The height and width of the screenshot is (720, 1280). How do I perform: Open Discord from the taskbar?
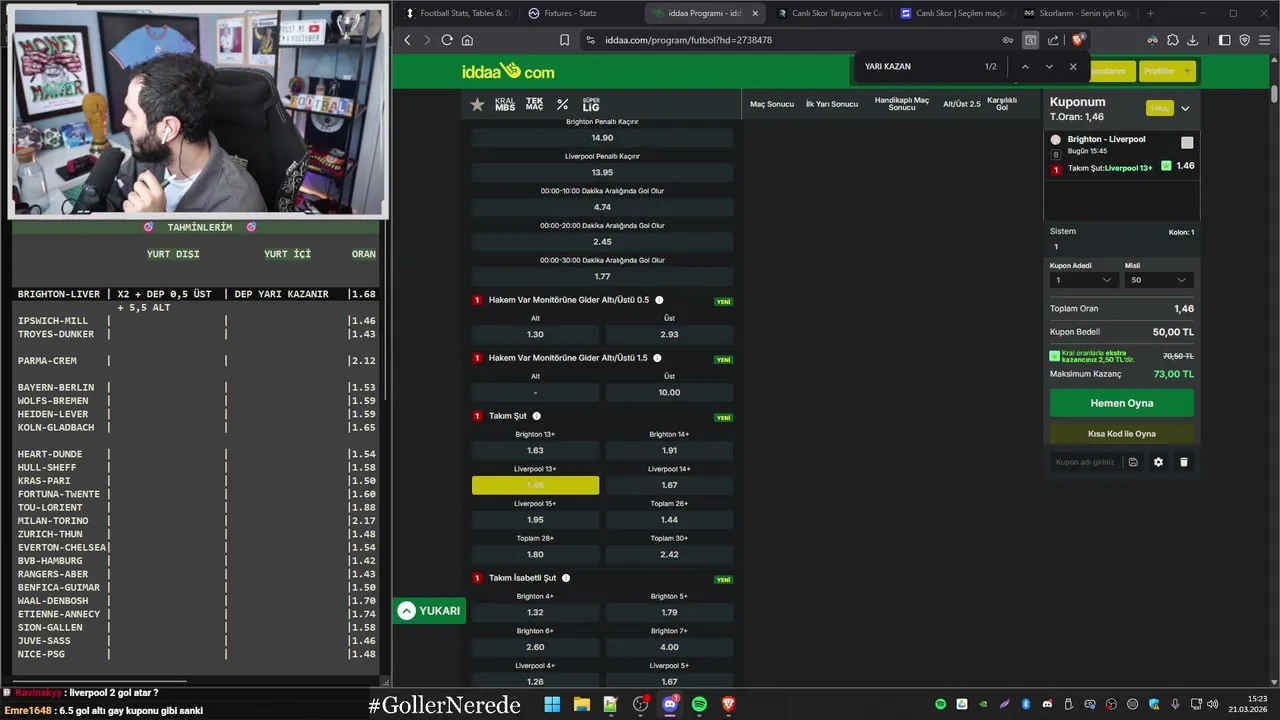click(670, 704)
